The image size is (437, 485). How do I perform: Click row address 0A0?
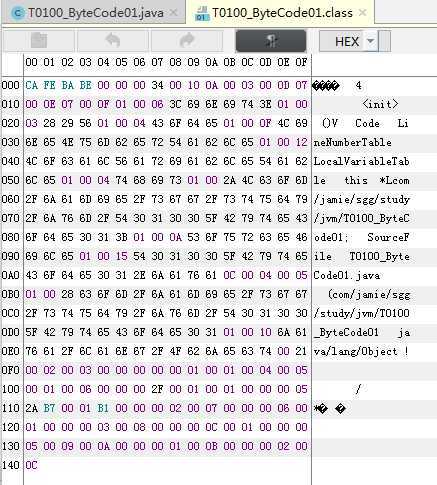[x=11, y=275]
